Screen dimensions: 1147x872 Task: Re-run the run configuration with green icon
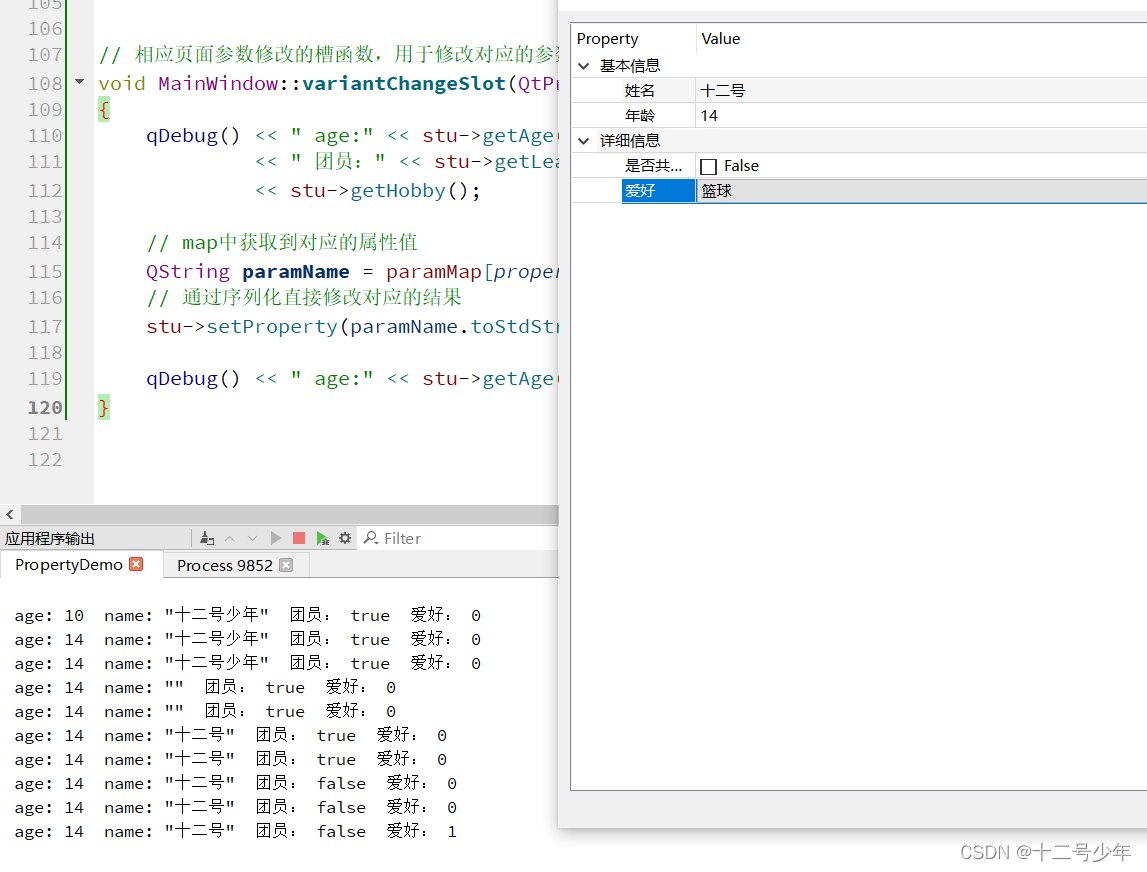321,538
